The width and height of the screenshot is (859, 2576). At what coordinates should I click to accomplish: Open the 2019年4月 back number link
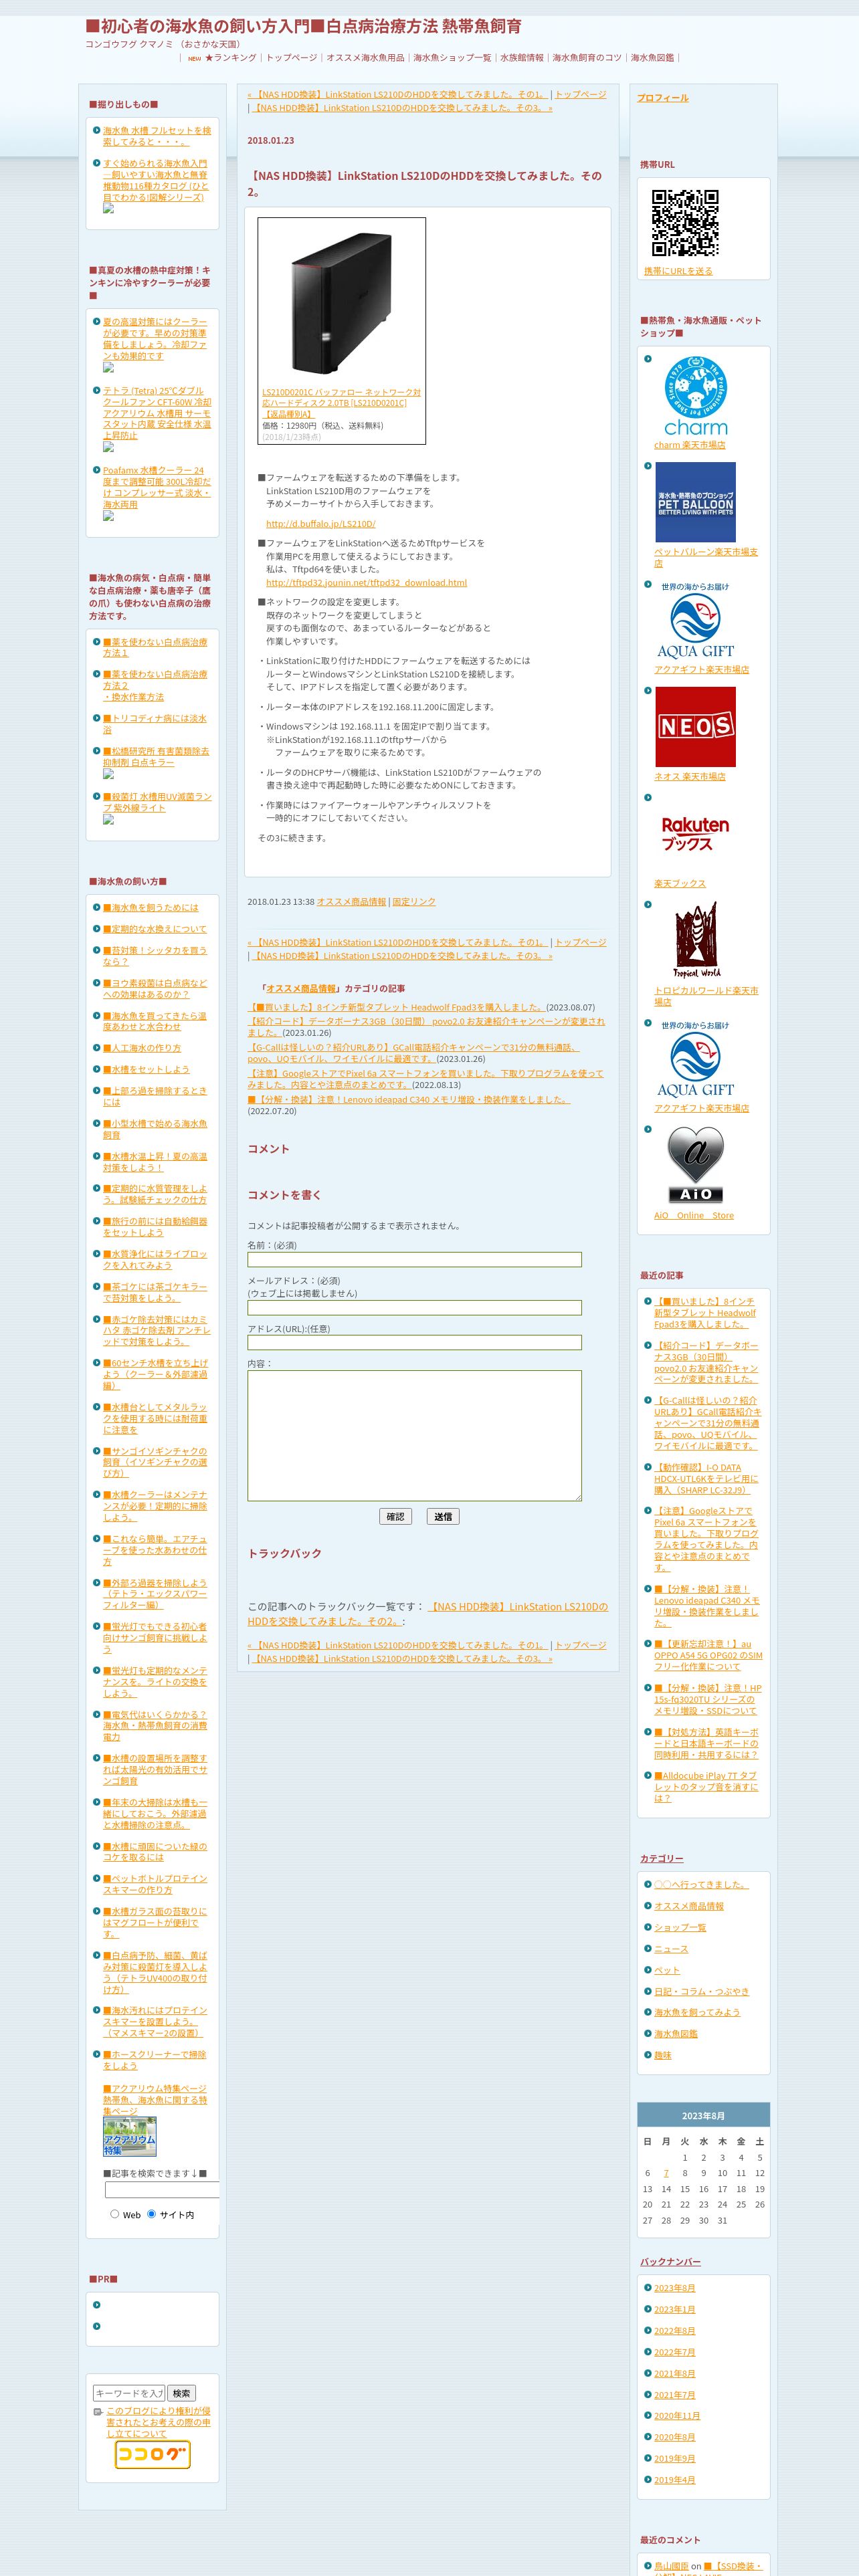click(675, 2479)
